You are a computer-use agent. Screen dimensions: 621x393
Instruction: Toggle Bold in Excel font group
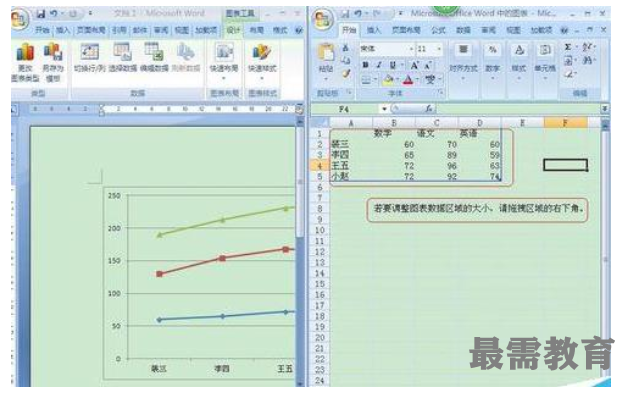[365, 65]
